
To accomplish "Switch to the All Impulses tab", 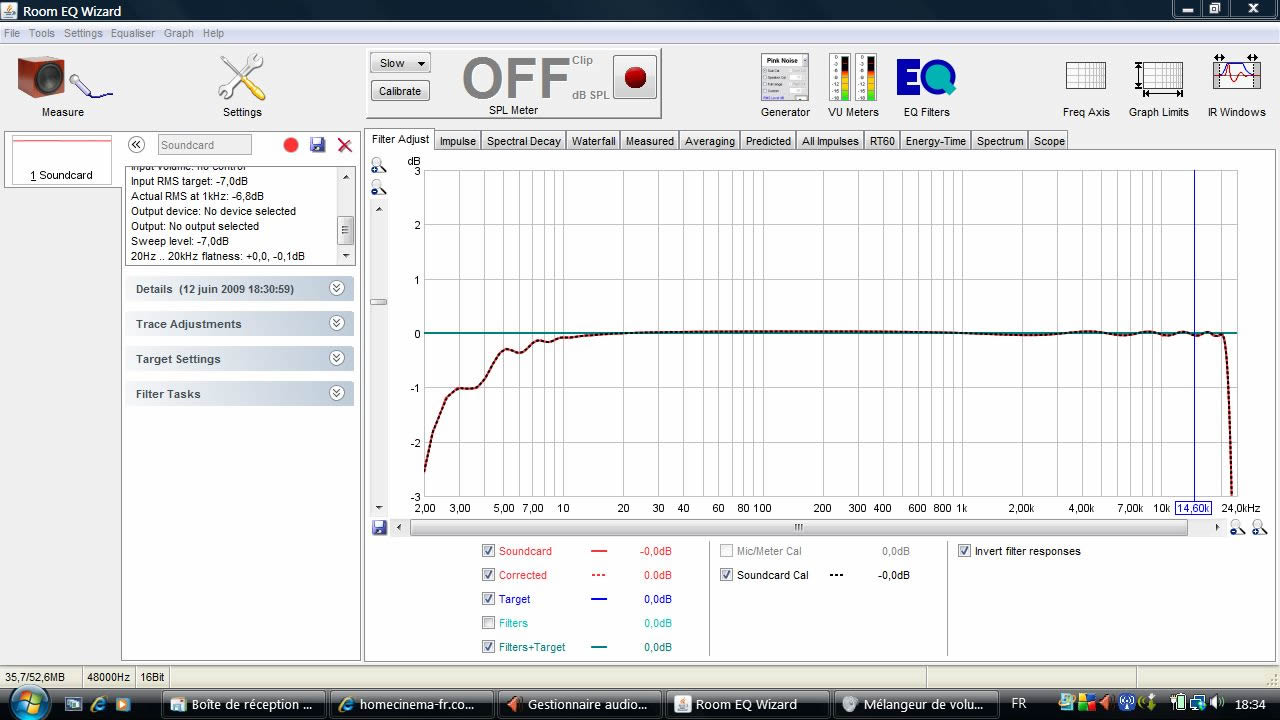I will (x=830, y=141).
